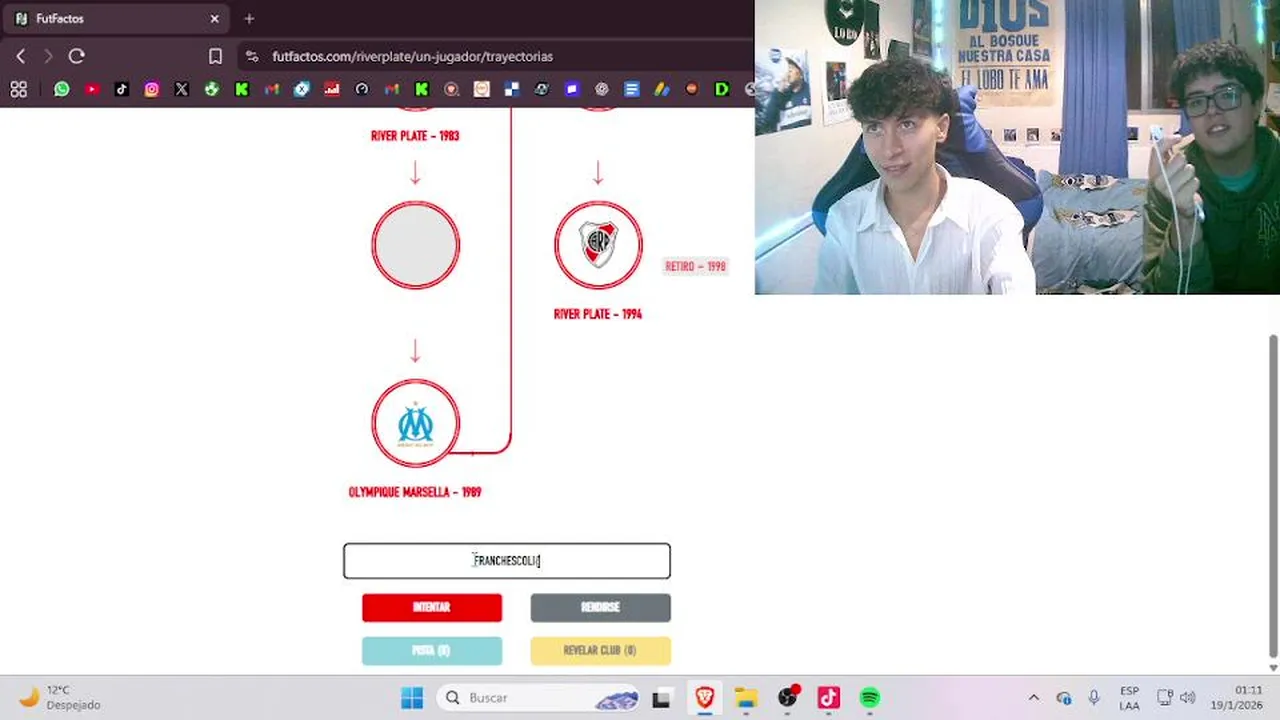Open the Google Ads bookmark
The width and height of the screenshot is (1280, 720).
point(662,89)
